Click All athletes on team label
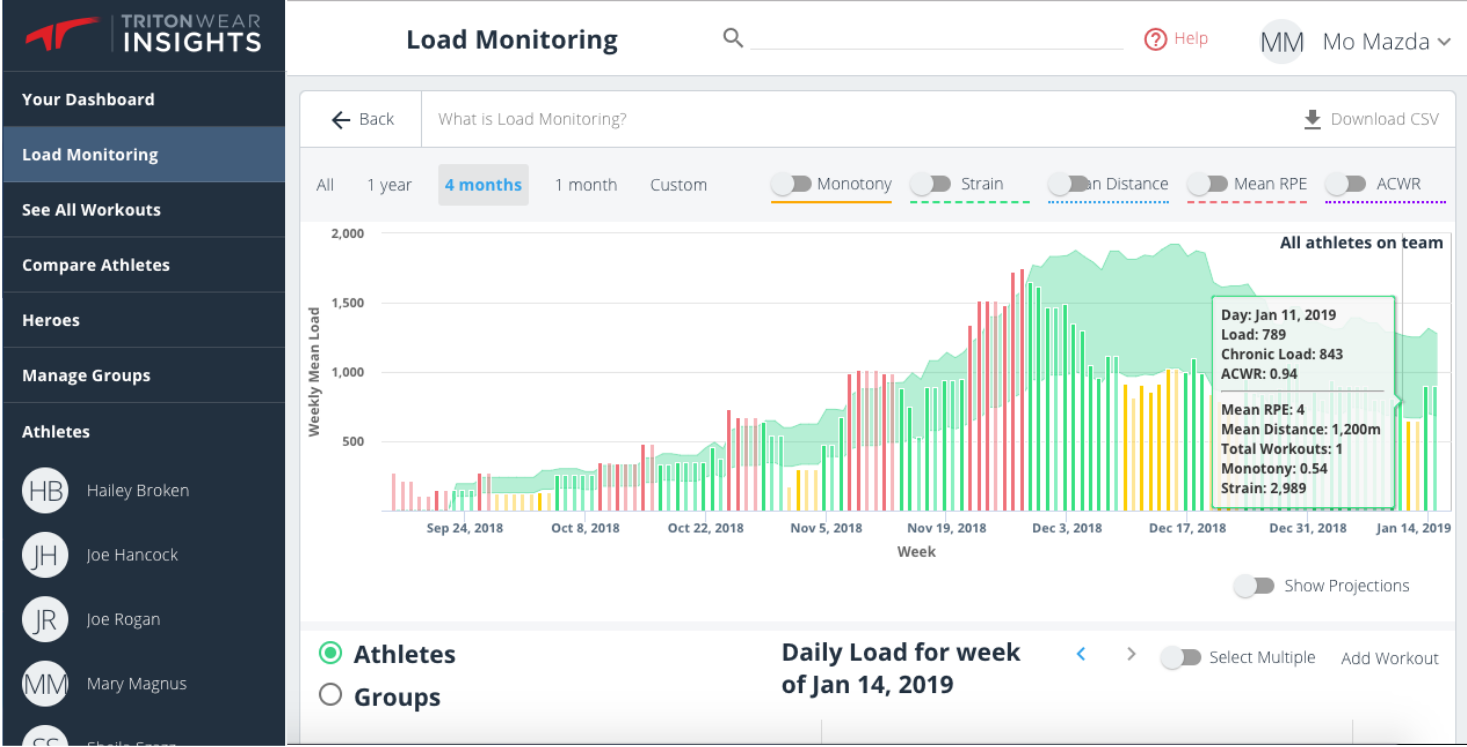 1361,243
